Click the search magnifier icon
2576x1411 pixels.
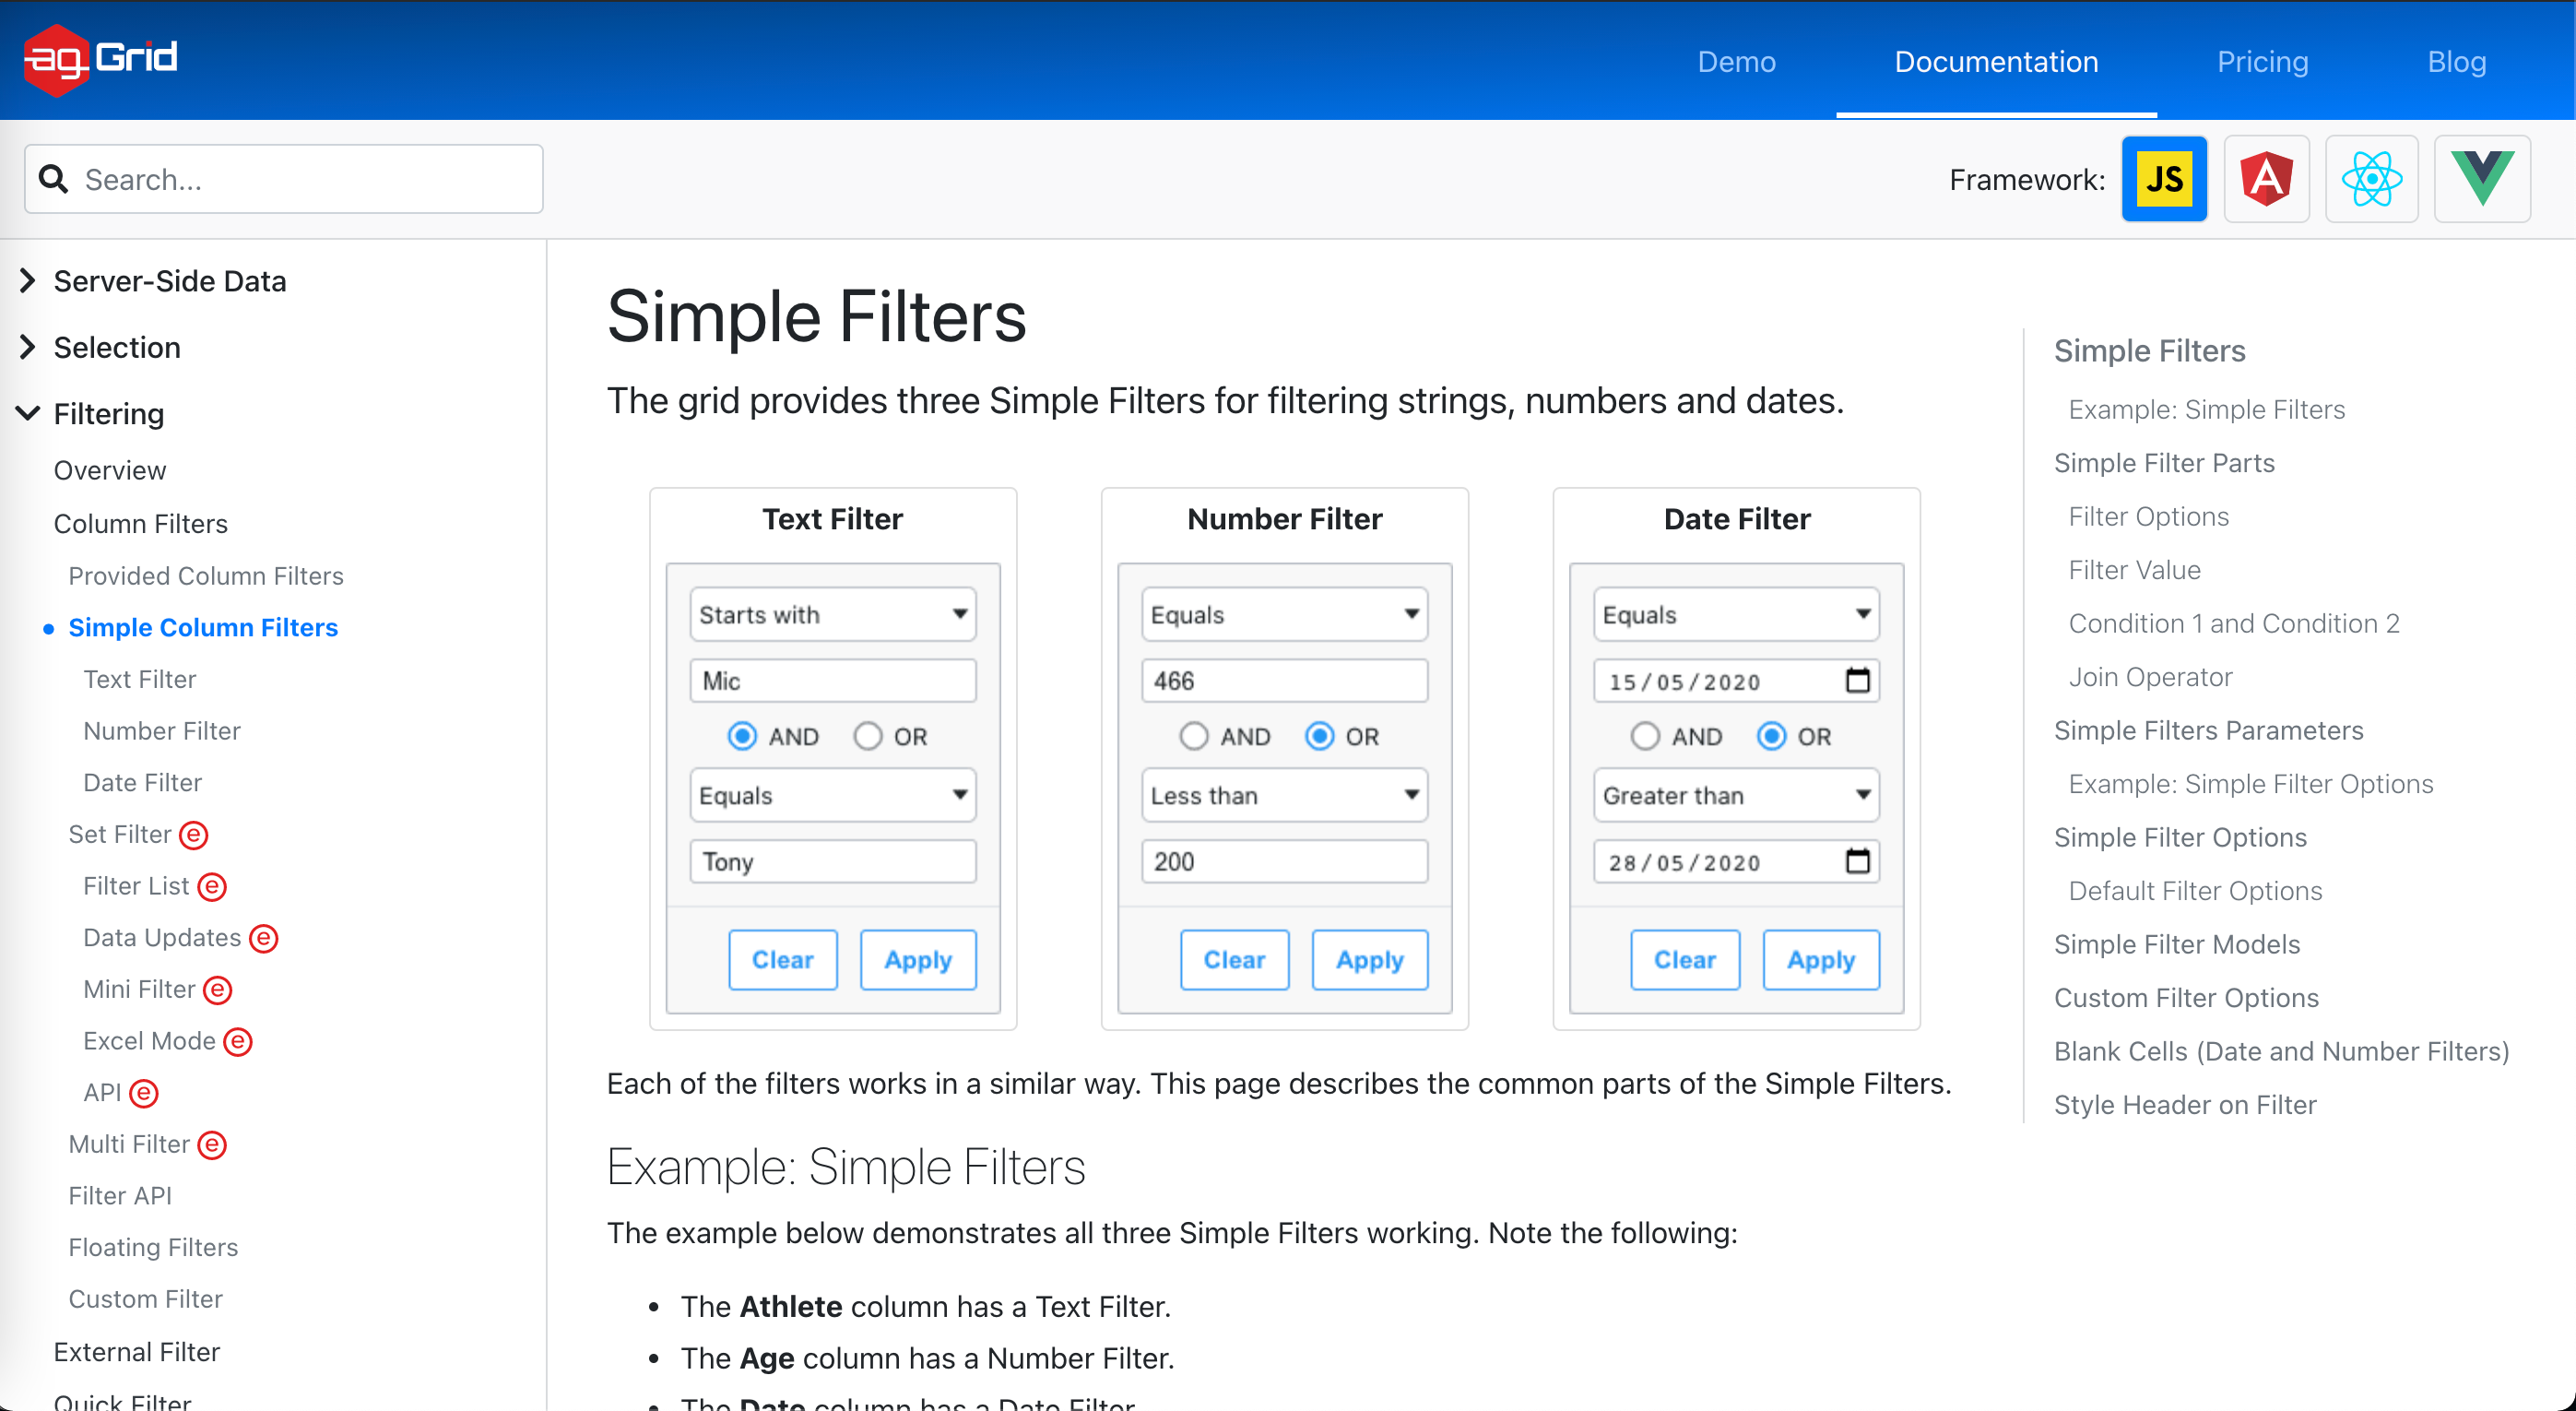click(53, 179)
